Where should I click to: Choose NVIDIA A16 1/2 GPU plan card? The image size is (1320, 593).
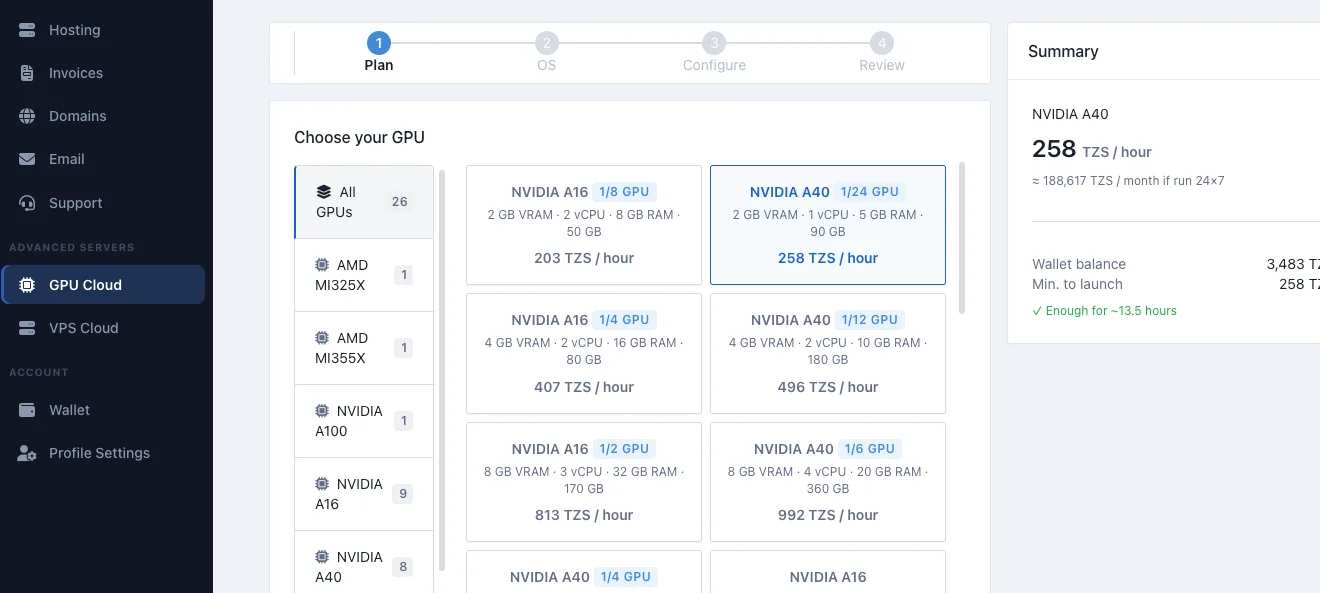pyautogui.click(x=584, y=482)
